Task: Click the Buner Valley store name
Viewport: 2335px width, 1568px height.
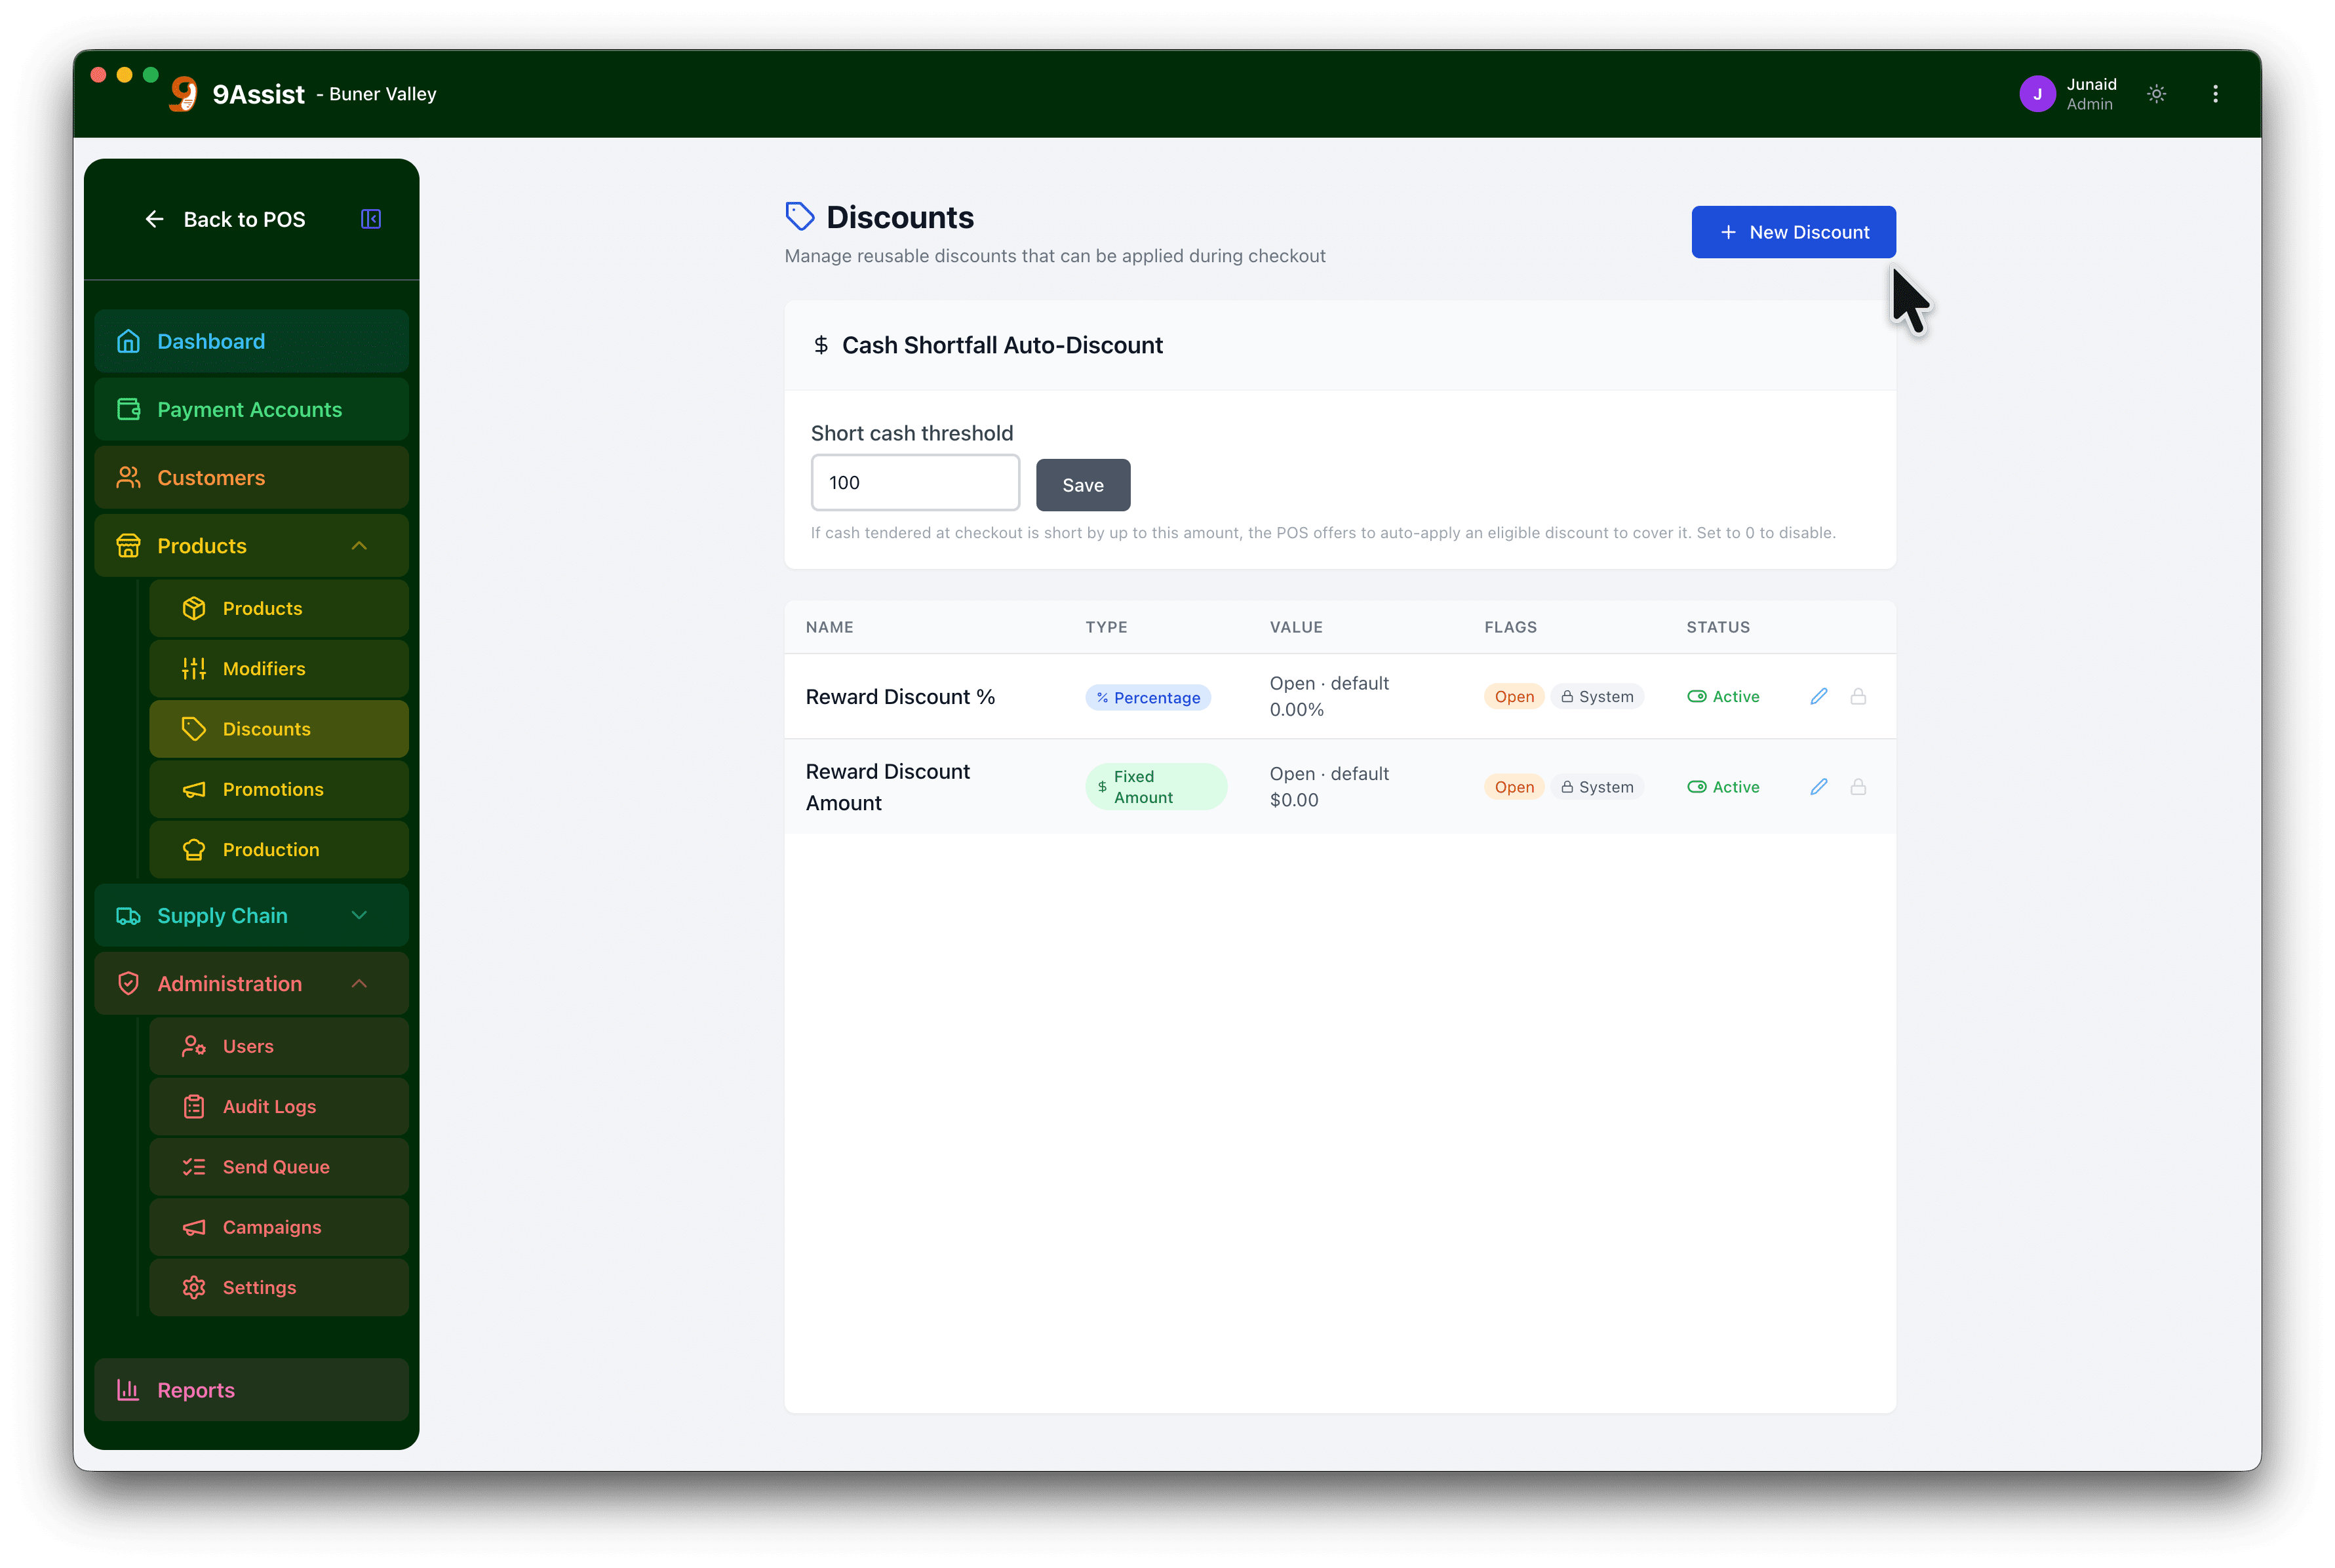Action: [x=382, y=94]
